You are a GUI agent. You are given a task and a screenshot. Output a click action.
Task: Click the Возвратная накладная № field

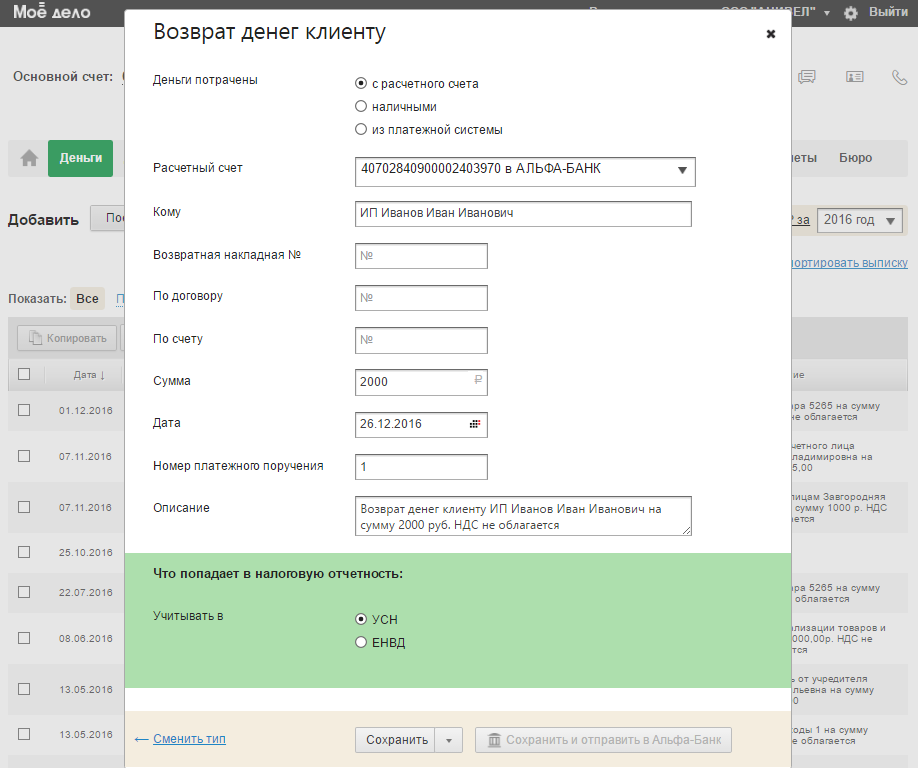click(421, 256)
